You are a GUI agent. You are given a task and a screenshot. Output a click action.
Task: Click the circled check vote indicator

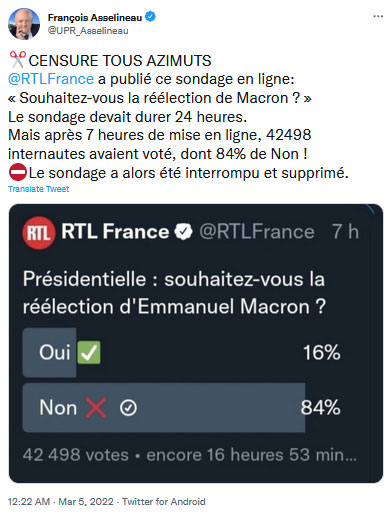click(128, 407)
